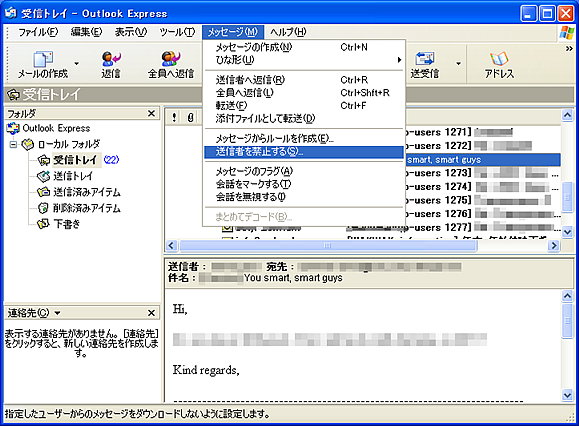This screenshot has height=426, width=579.
Task: Sort by attachment paperclip column header
Action: pos(190,118)
